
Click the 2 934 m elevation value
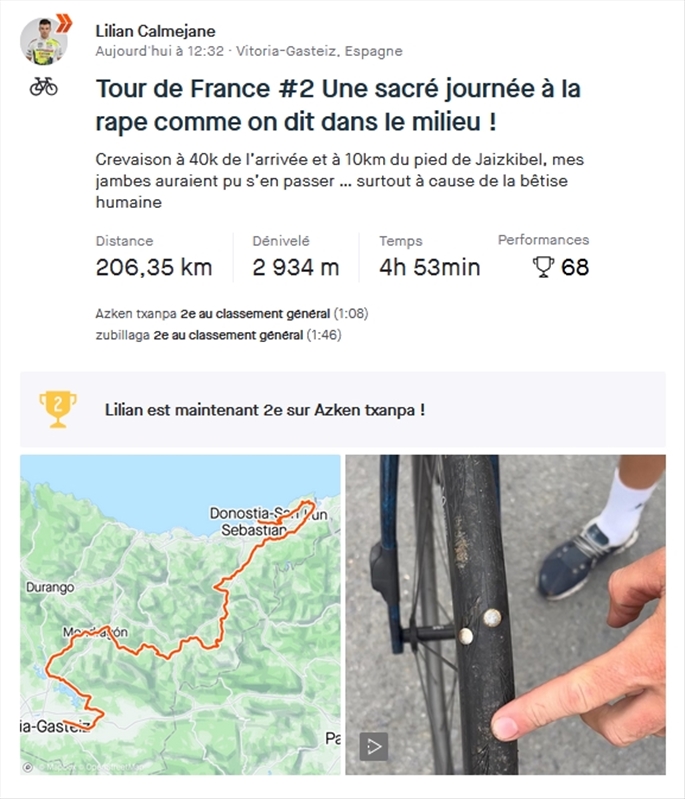(x=296, y=268)
